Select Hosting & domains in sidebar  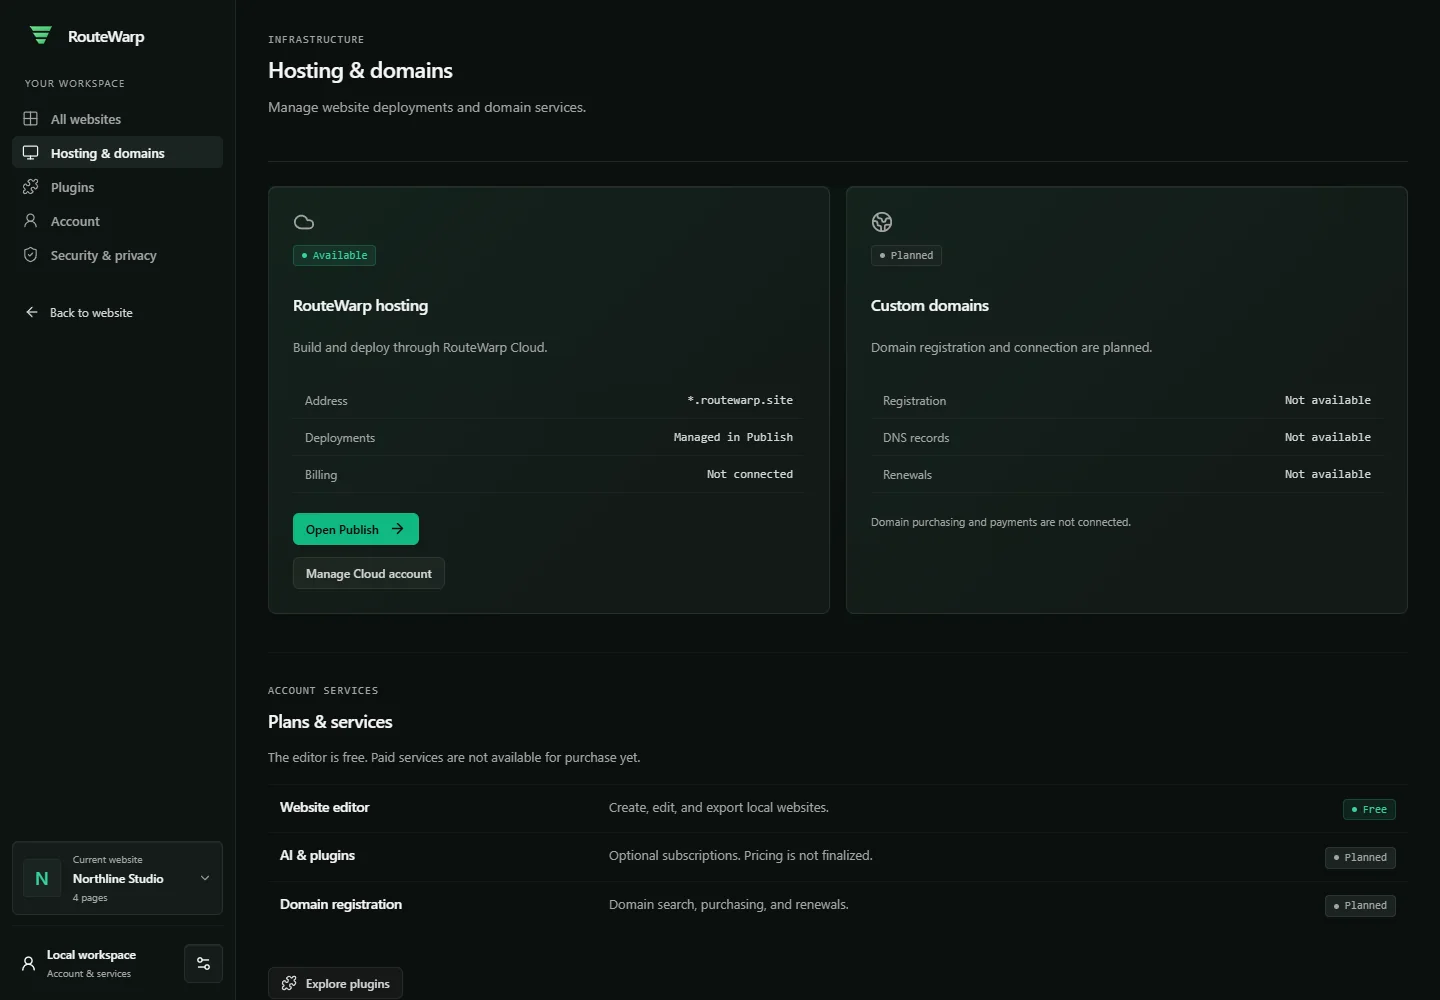(117, 153)
